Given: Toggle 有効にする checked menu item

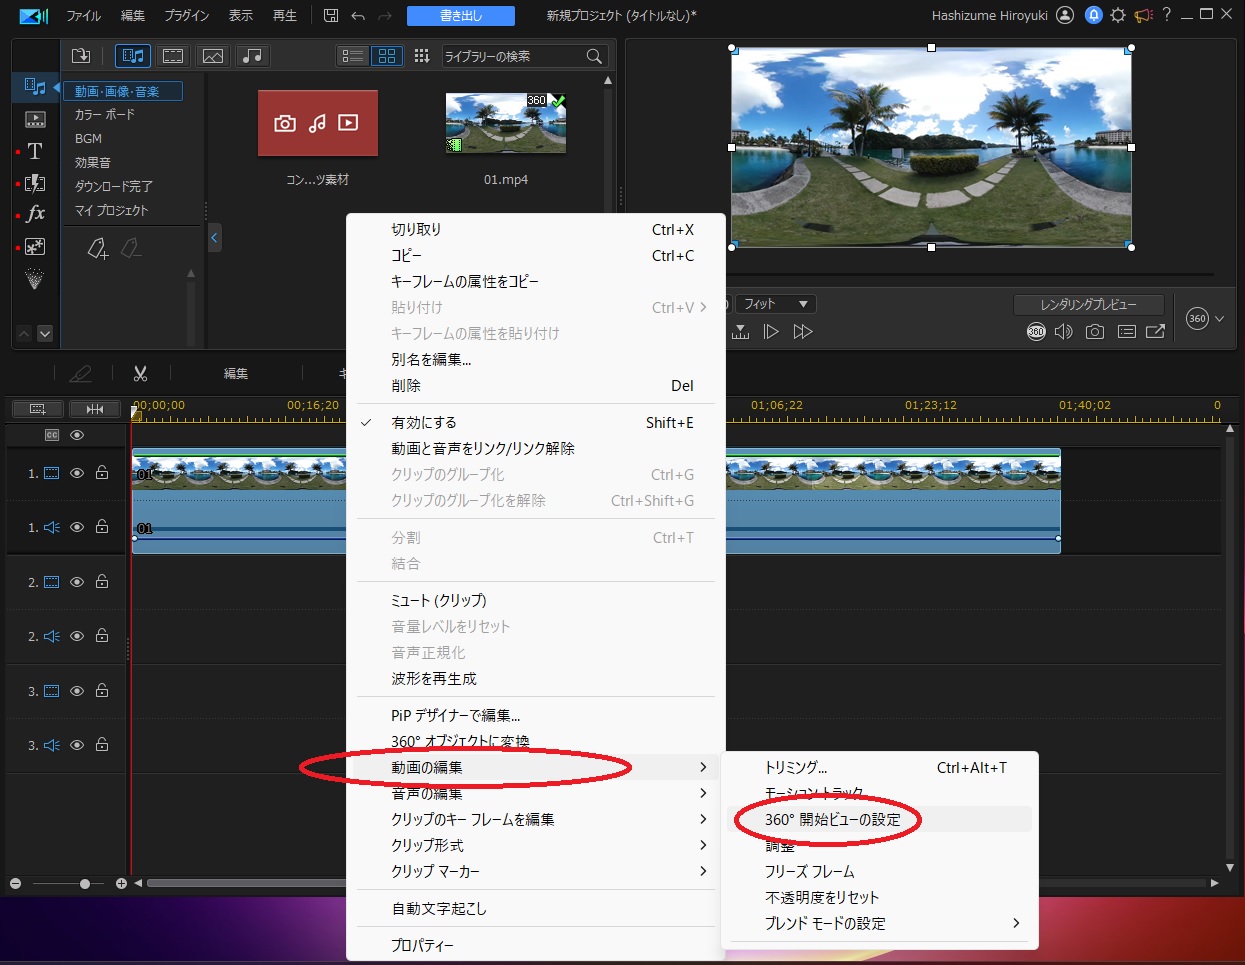Looking at the screenshot, I should coord(536,423).
